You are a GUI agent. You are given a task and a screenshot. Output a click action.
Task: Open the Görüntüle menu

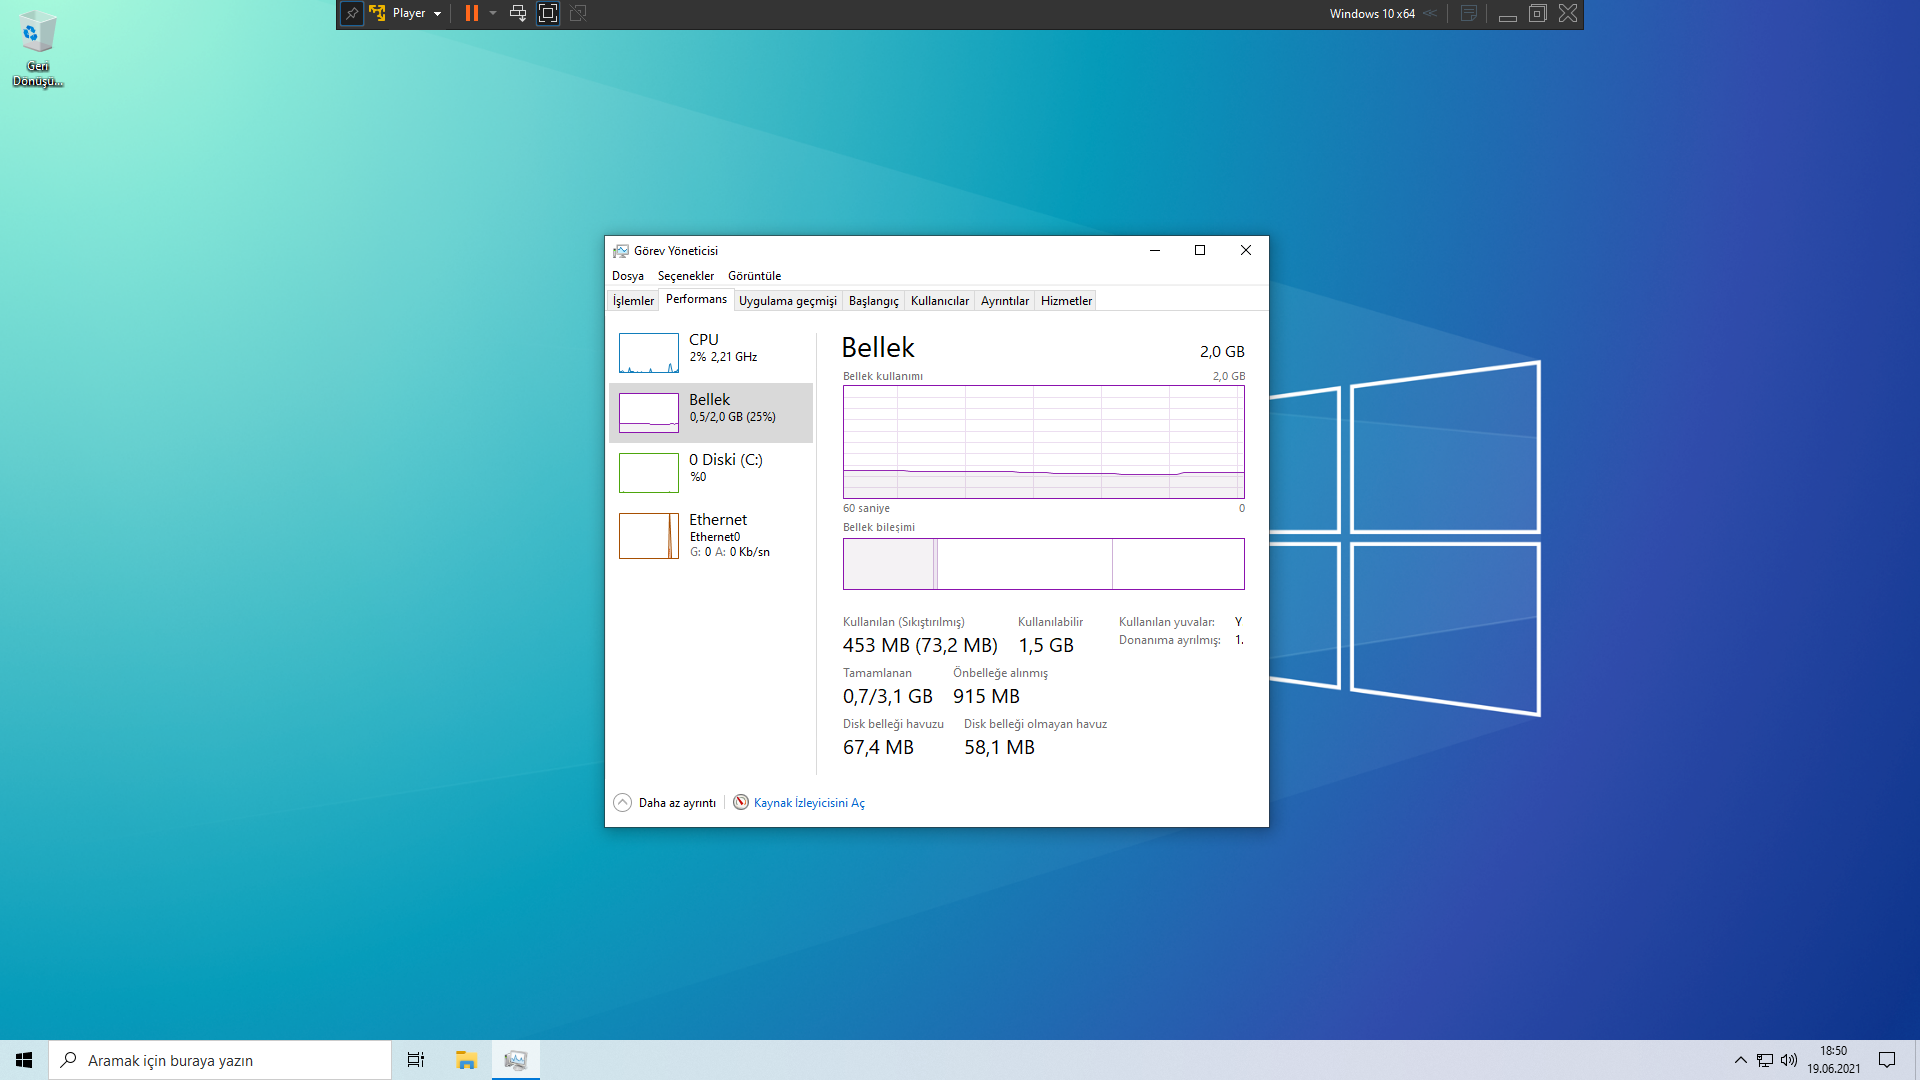pos(755,276)
